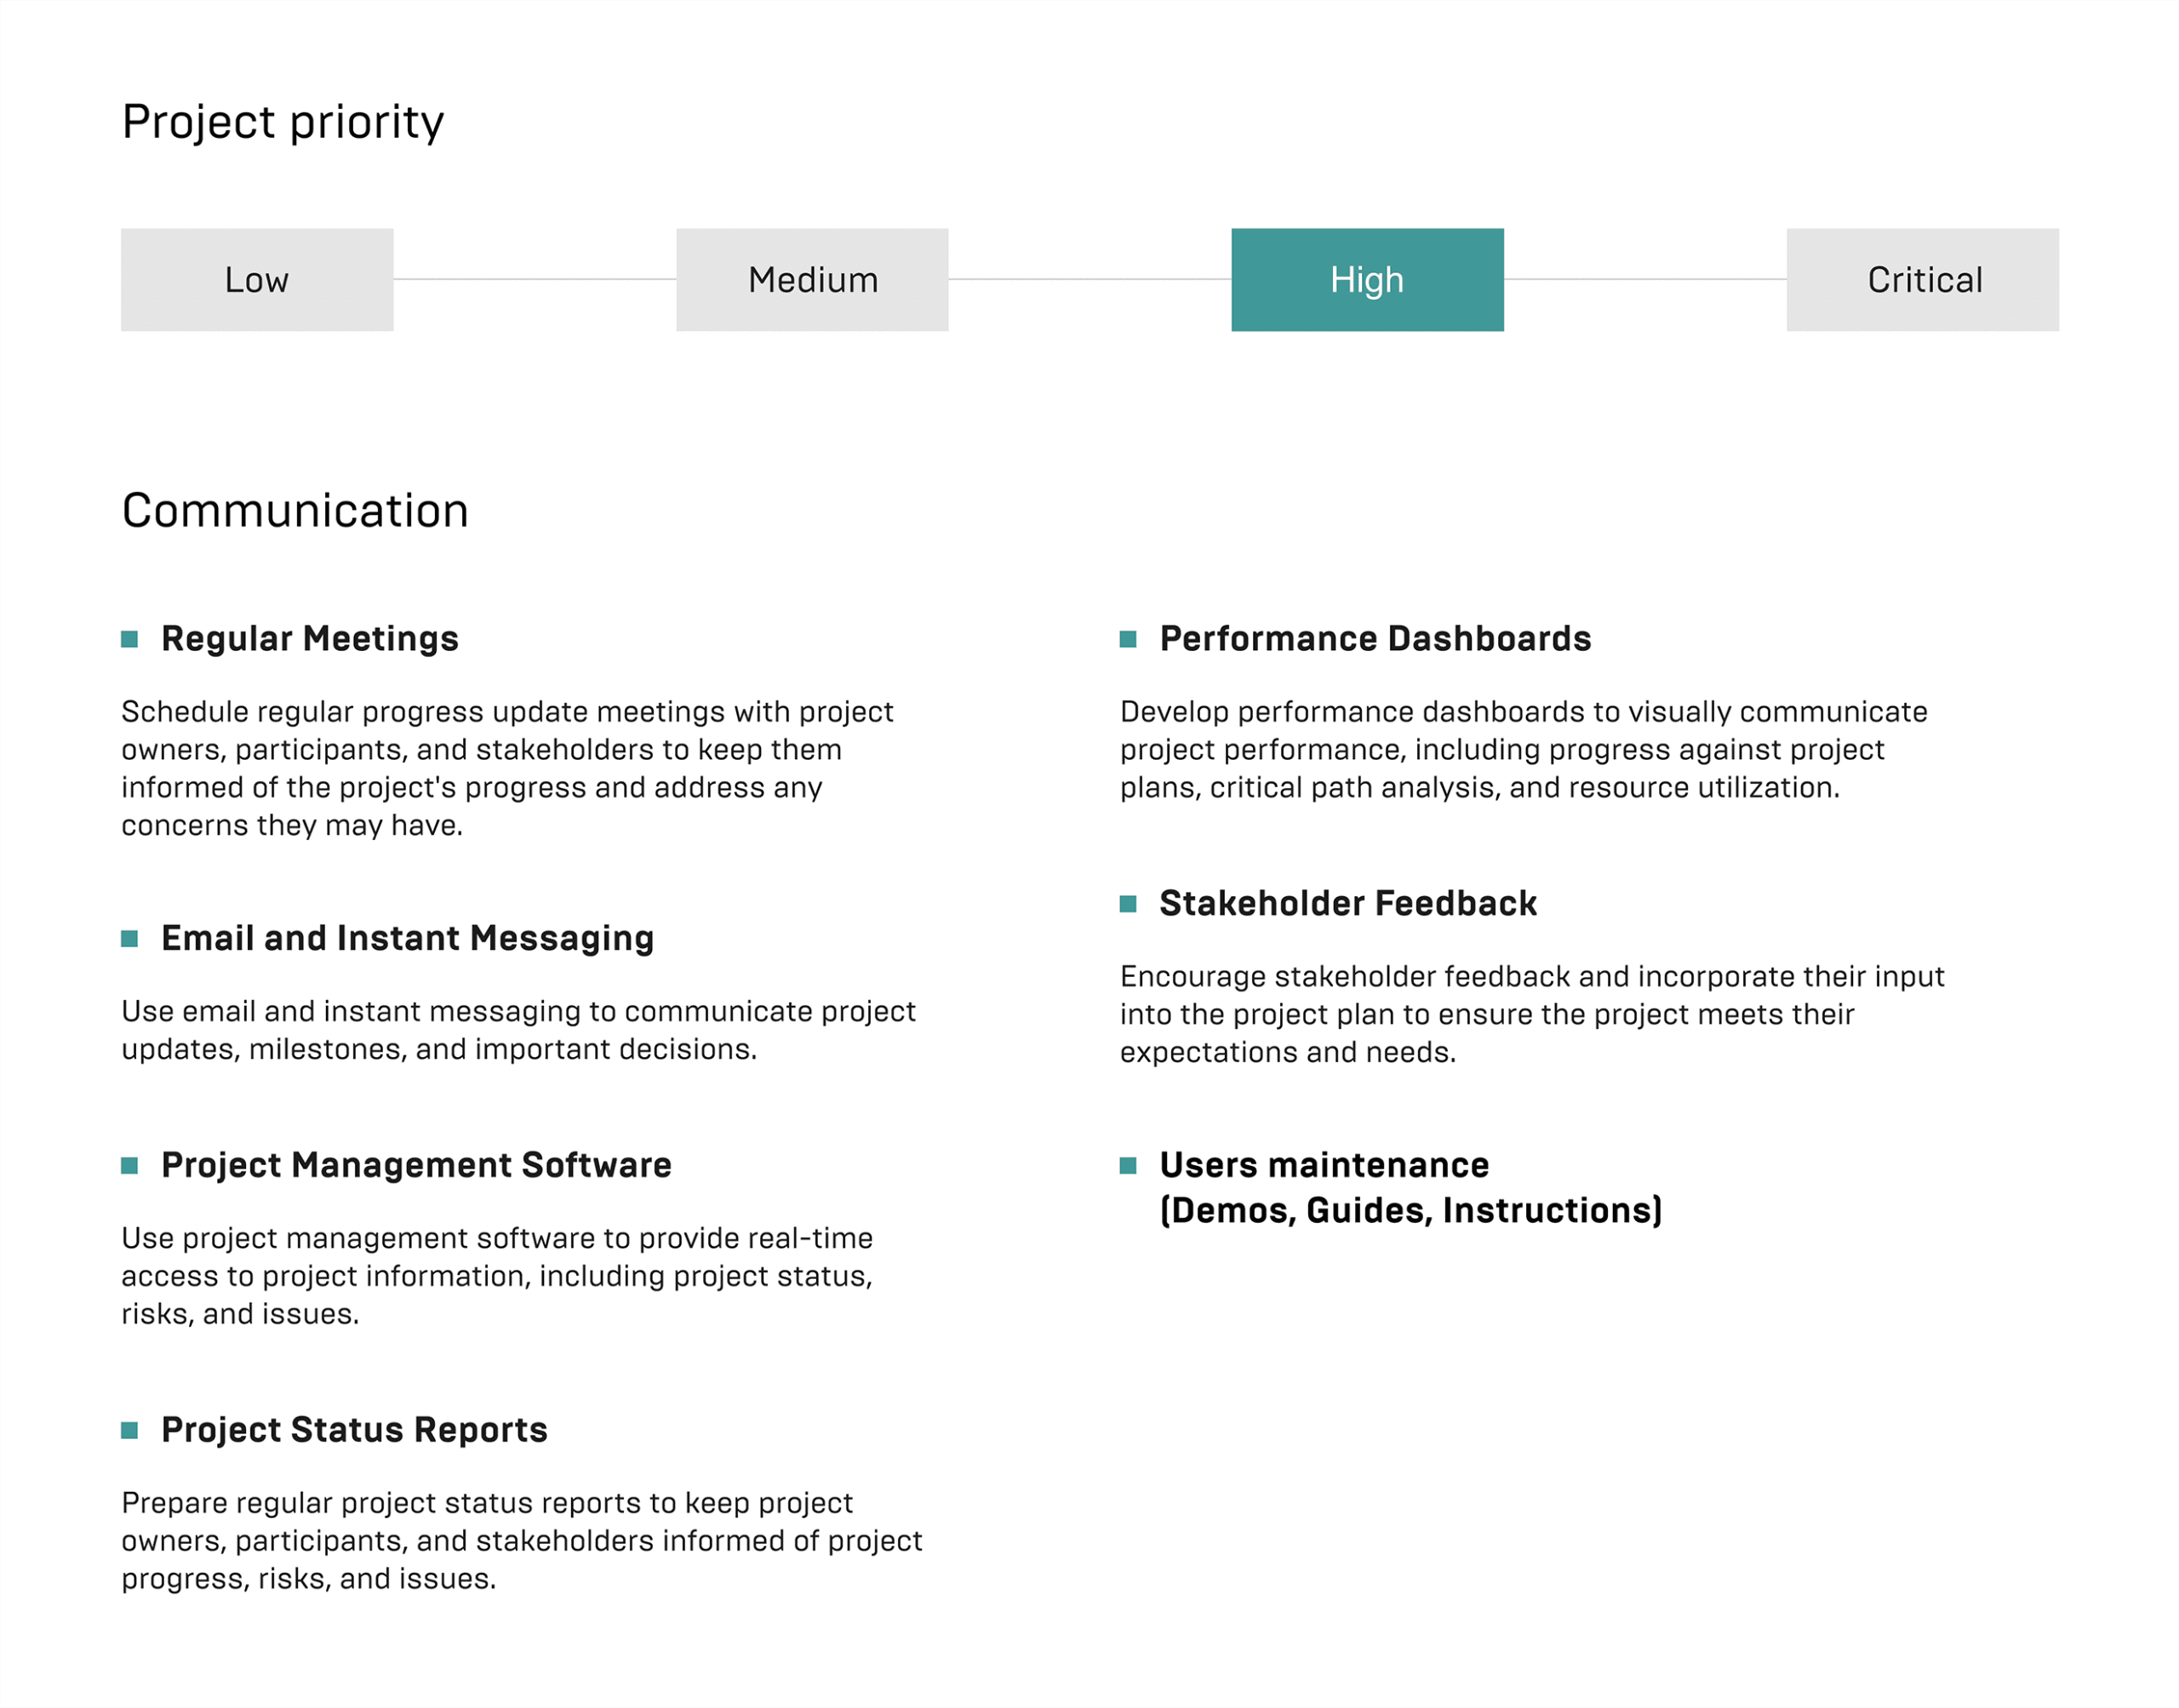Click the bullet icon next to Email and Instant Messaging

[129, 939]
